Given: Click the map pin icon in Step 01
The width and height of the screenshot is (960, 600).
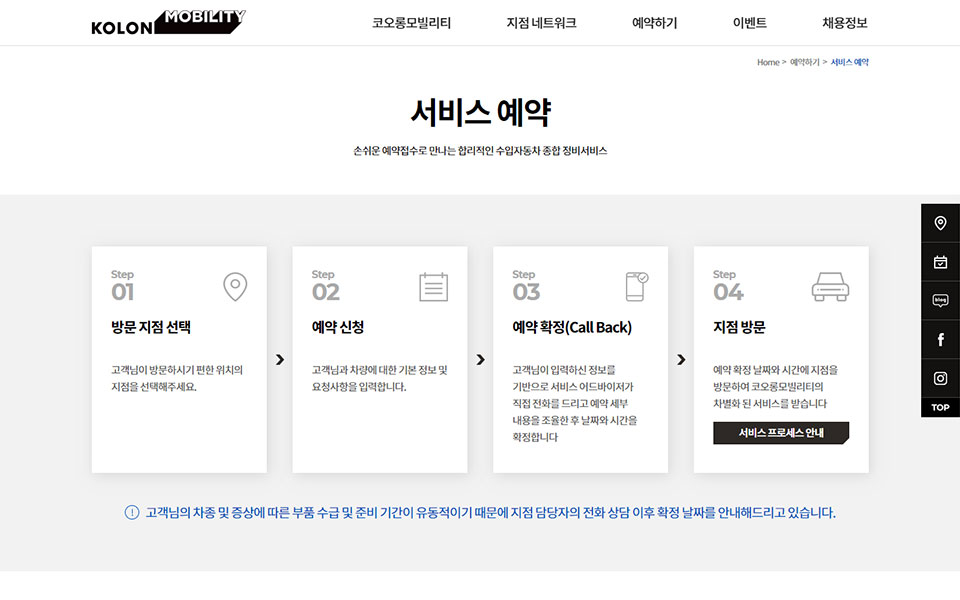Looking at the screenshot, I should click(x=235, y=287).
